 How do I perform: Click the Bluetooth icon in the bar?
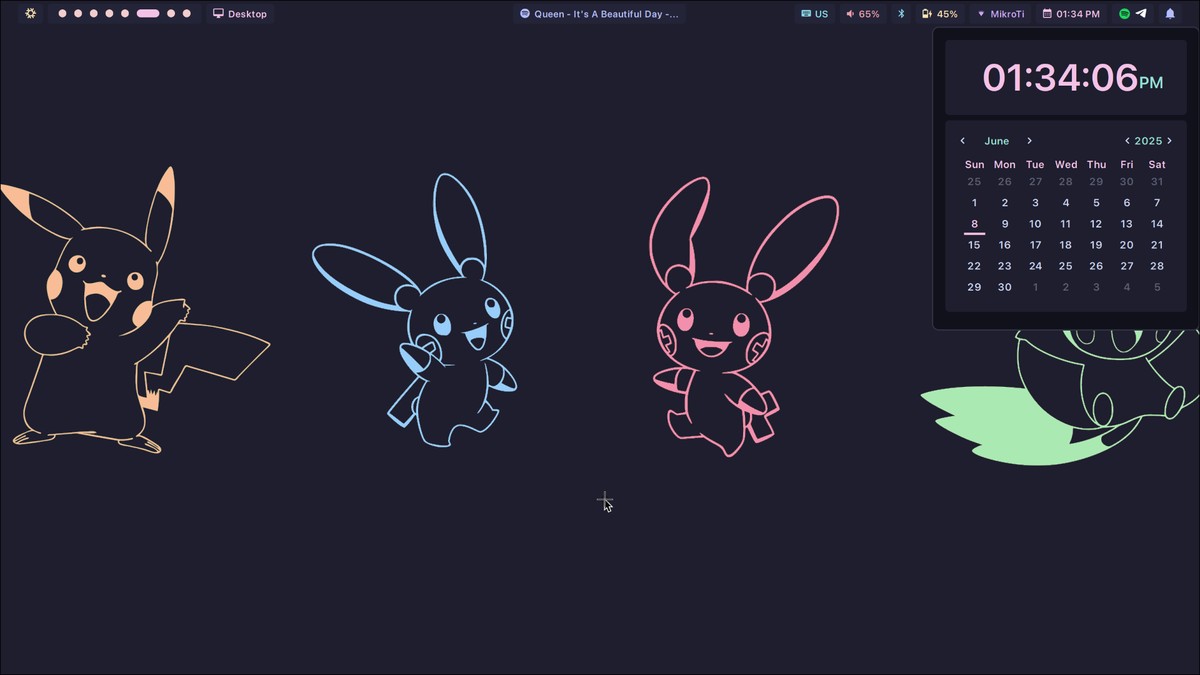900,14
